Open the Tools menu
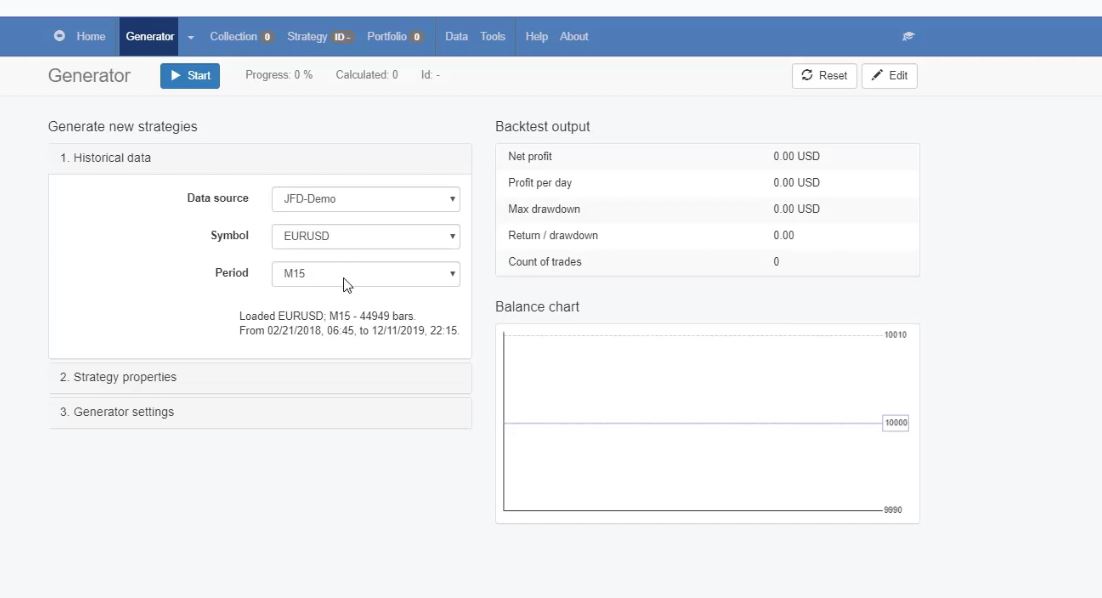The width and height of the screenshot is (1102, 598). pos(493,37)
